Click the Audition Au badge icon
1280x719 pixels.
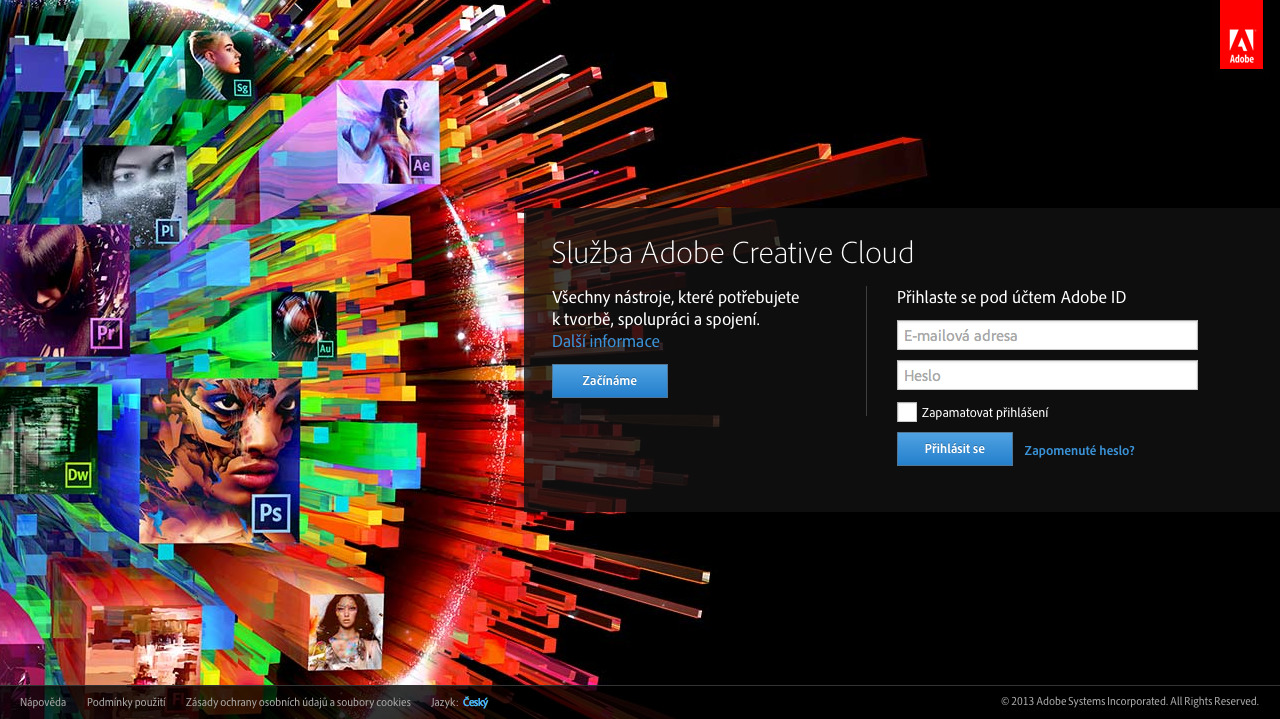pyautogui.click(x=325, y=349)
